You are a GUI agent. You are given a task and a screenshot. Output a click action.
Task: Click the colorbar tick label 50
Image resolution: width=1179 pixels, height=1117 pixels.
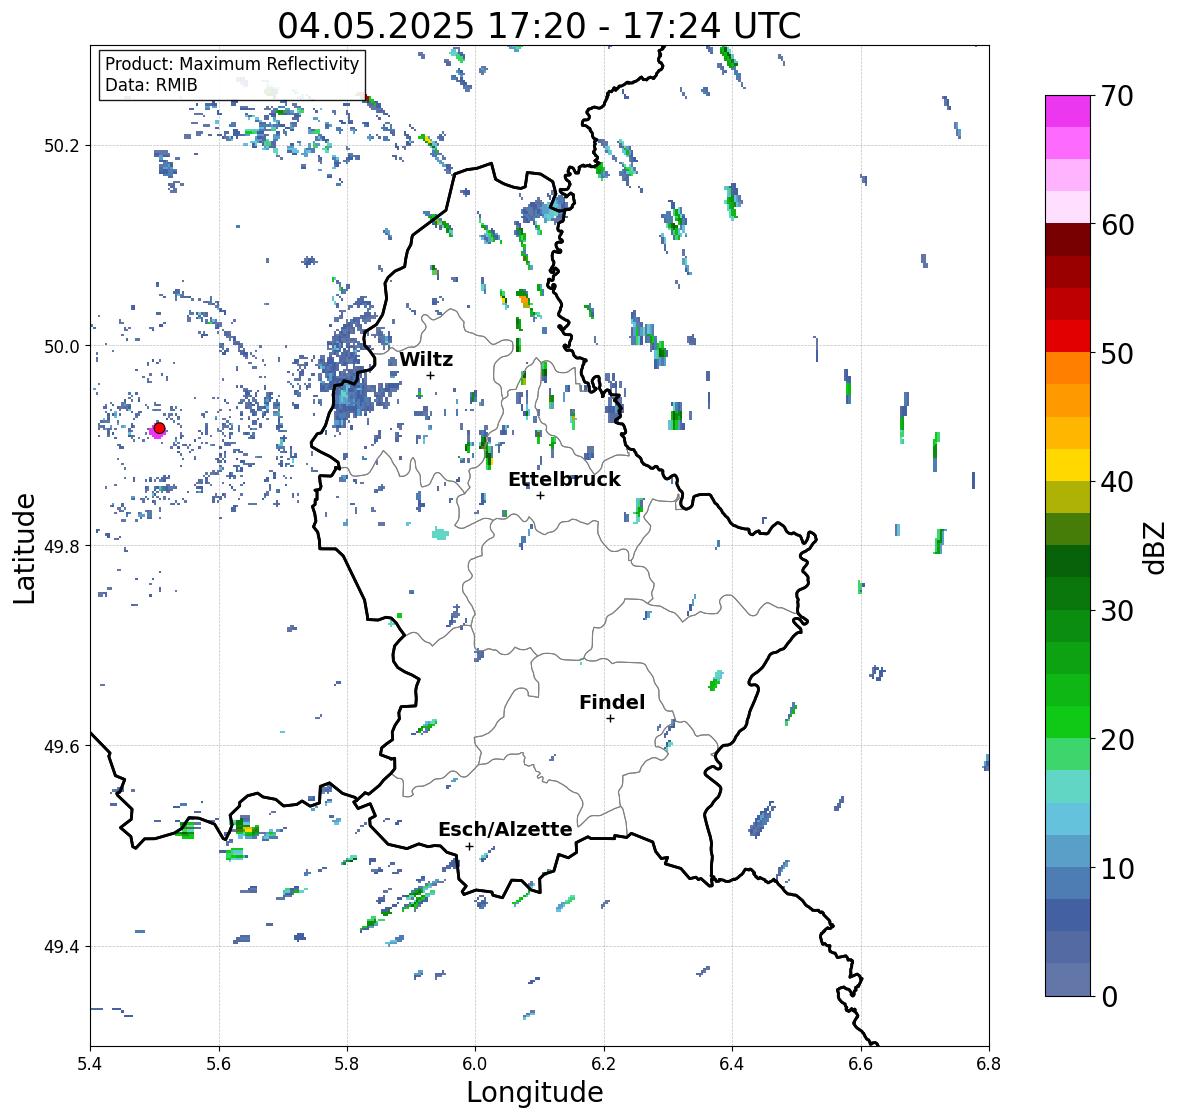(x=1117, y=354)
